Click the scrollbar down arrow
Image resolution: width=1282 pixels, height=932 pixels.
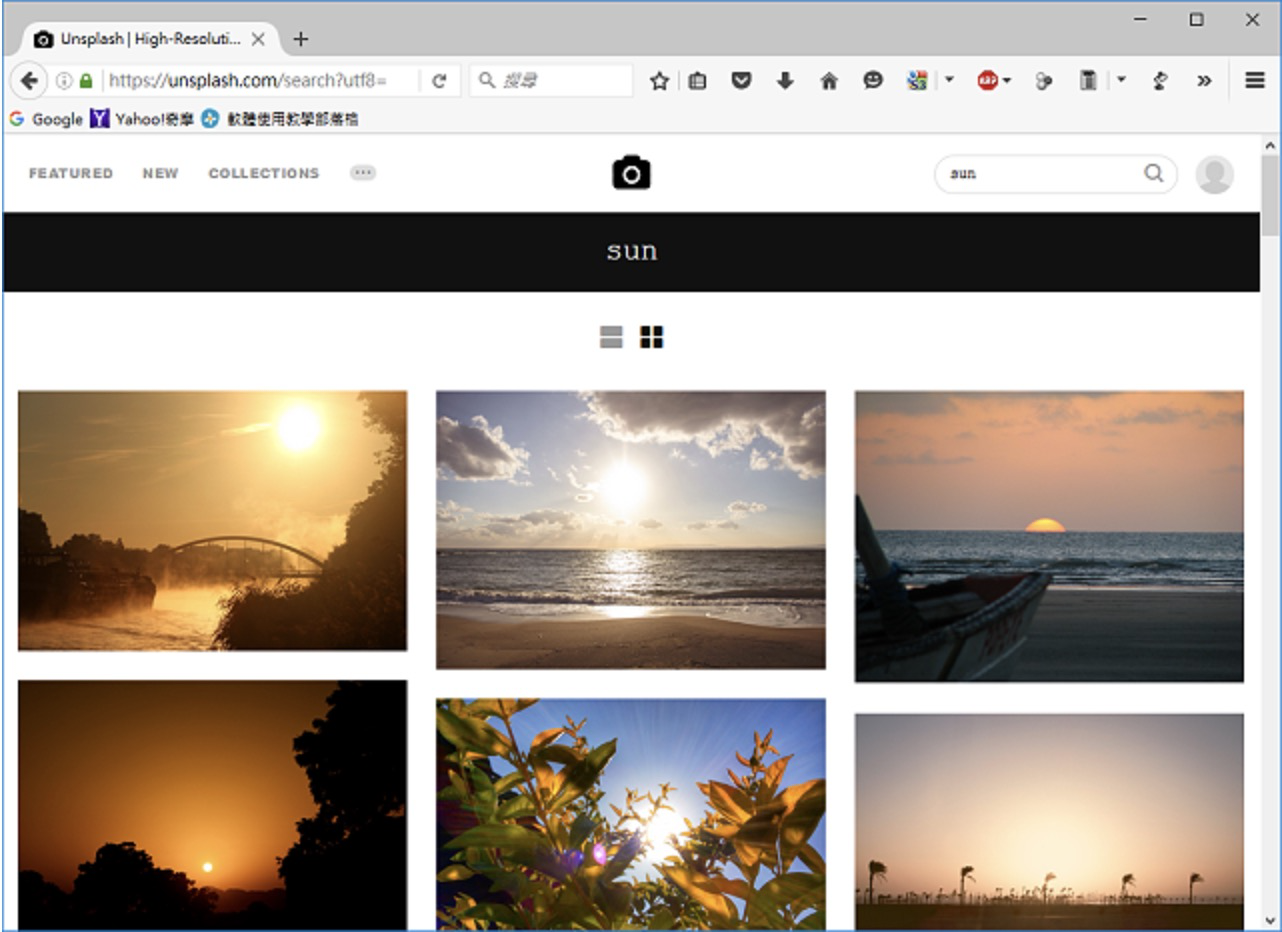(x=1271, y=920)
